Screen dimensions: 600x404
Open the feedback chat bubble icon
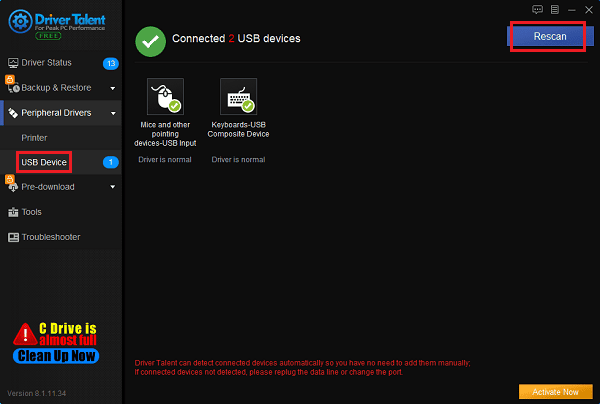537,10
